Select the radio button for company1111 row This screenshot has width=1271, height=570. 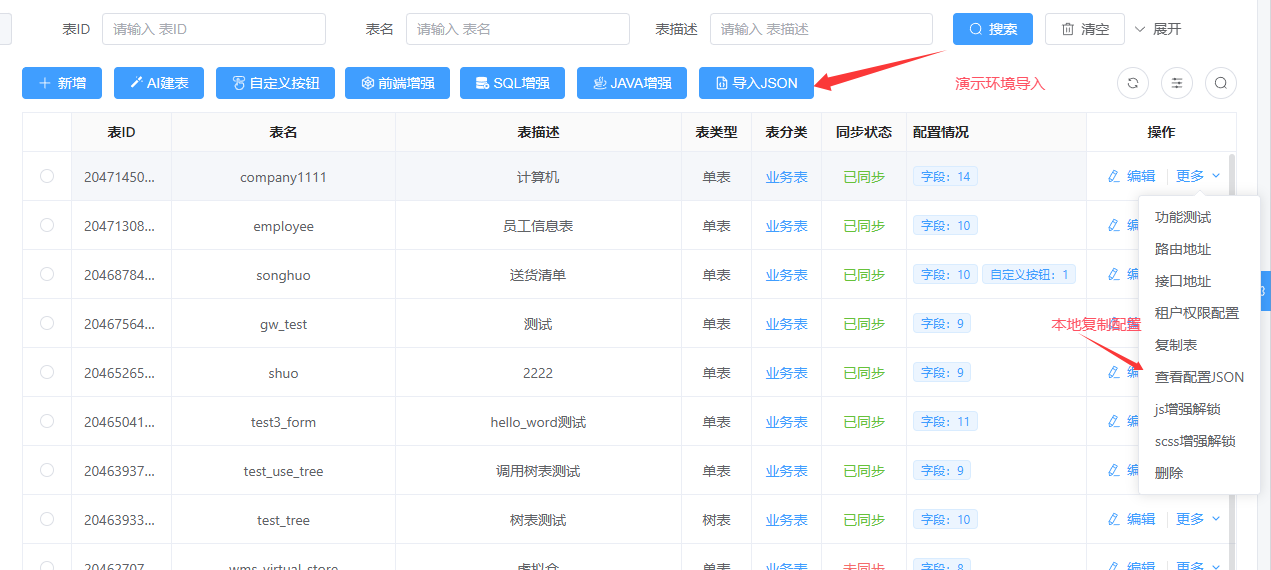[x=47, y=176]
